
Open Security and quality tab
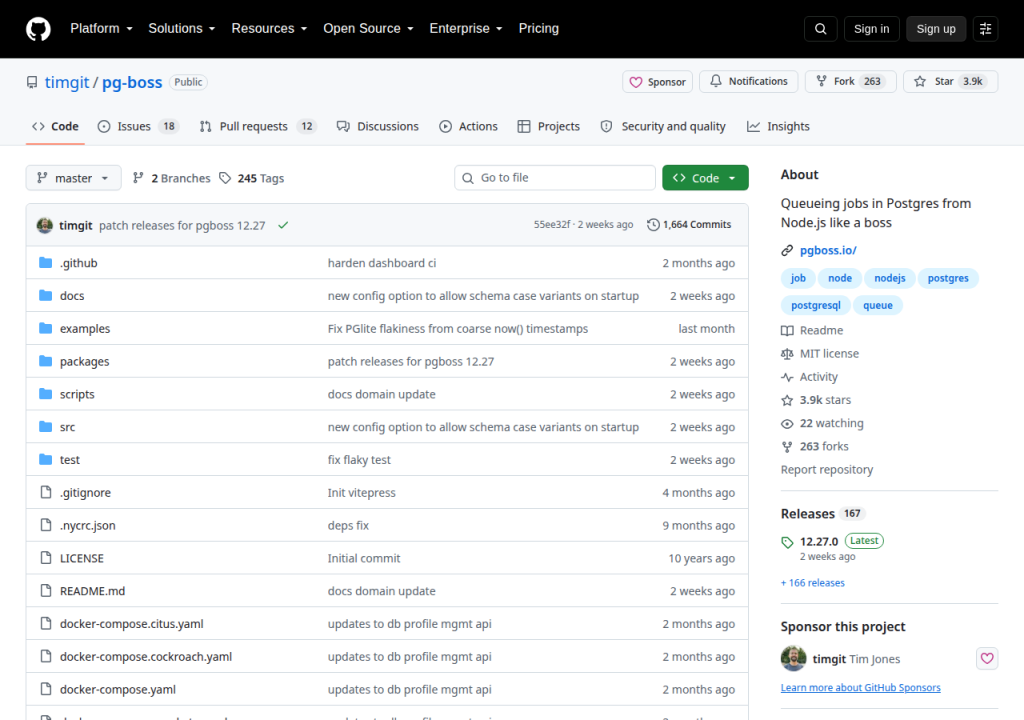pos(663,127)
